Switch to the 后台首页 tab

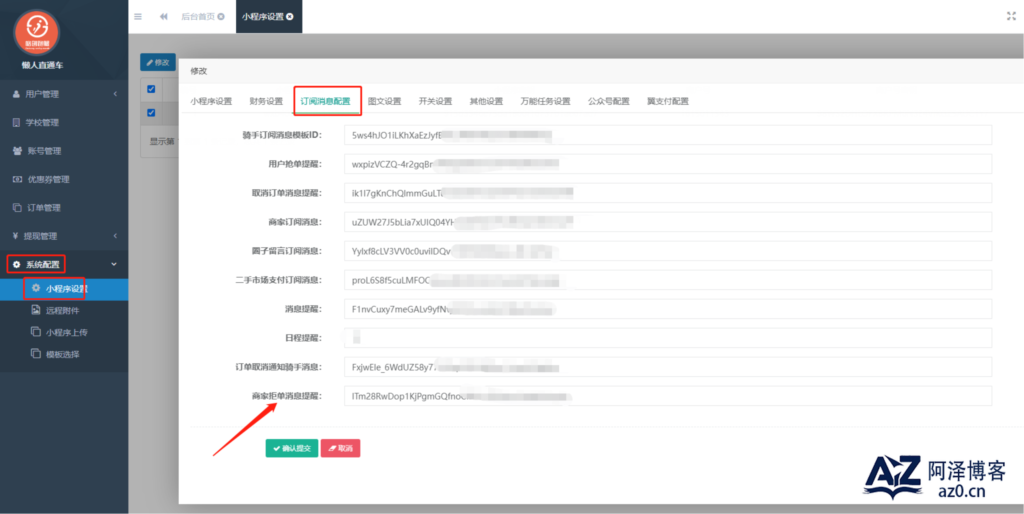[x=198, y=16]
